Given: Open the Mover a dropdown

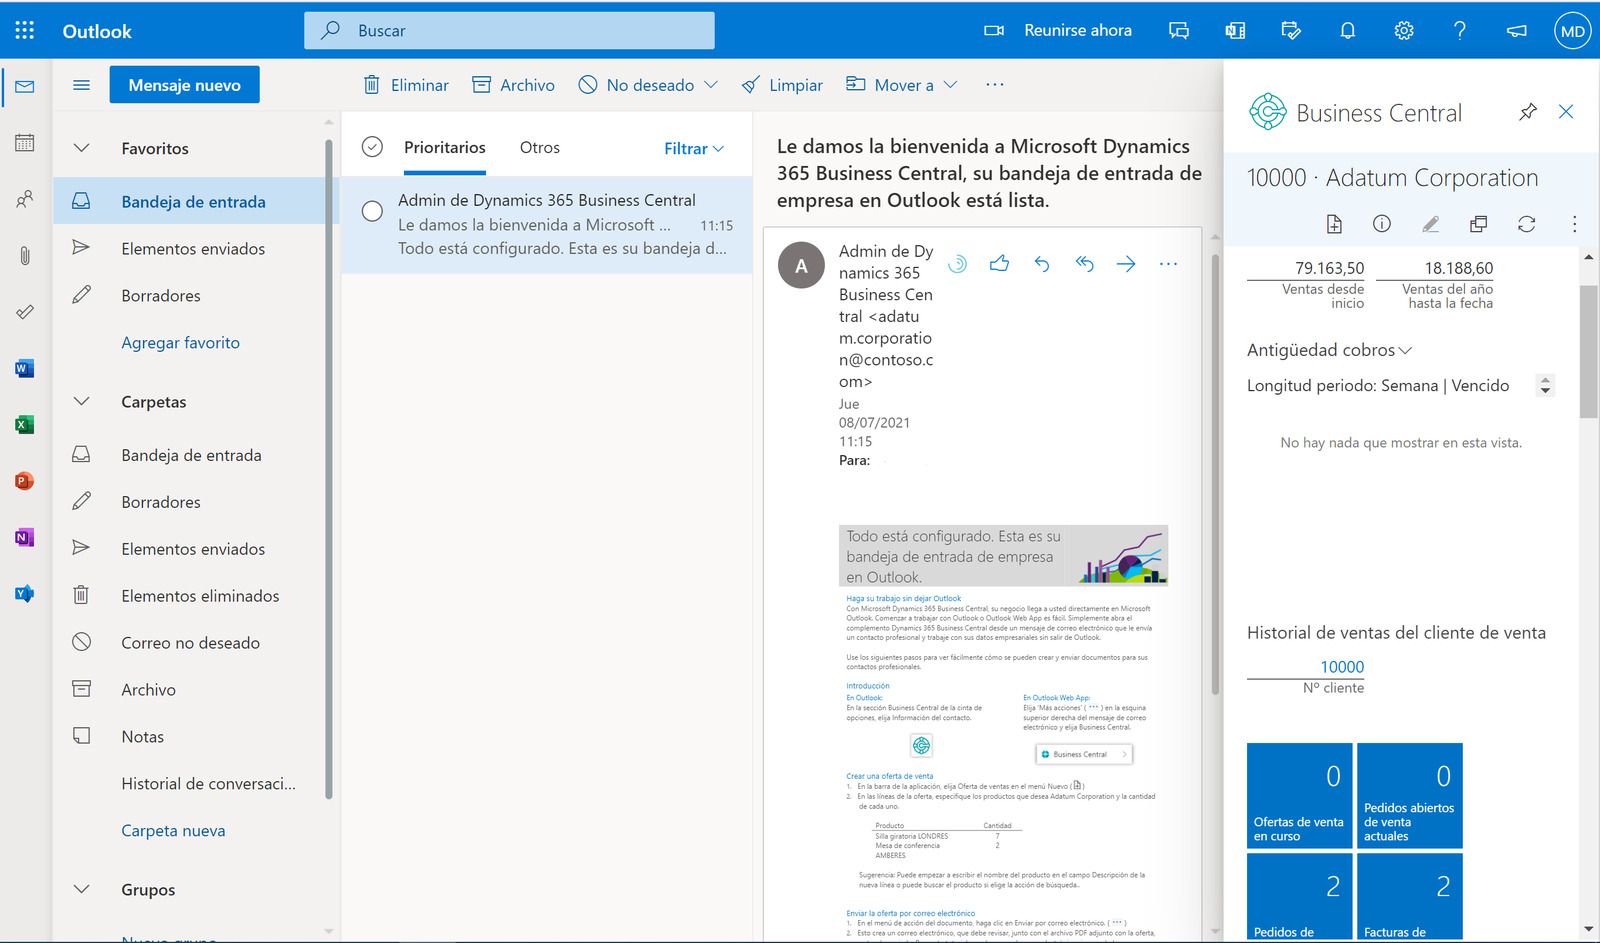Looking at the screenshot, I should pyautogui.click(x=902, y=85).
